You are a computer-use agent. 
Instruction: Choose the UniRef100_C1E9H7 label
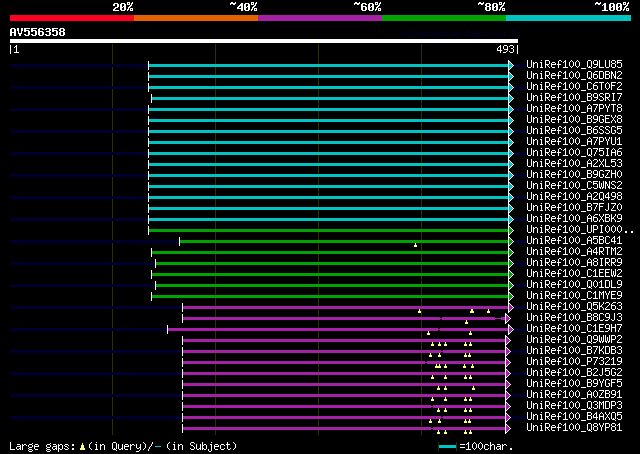[574, 329]
